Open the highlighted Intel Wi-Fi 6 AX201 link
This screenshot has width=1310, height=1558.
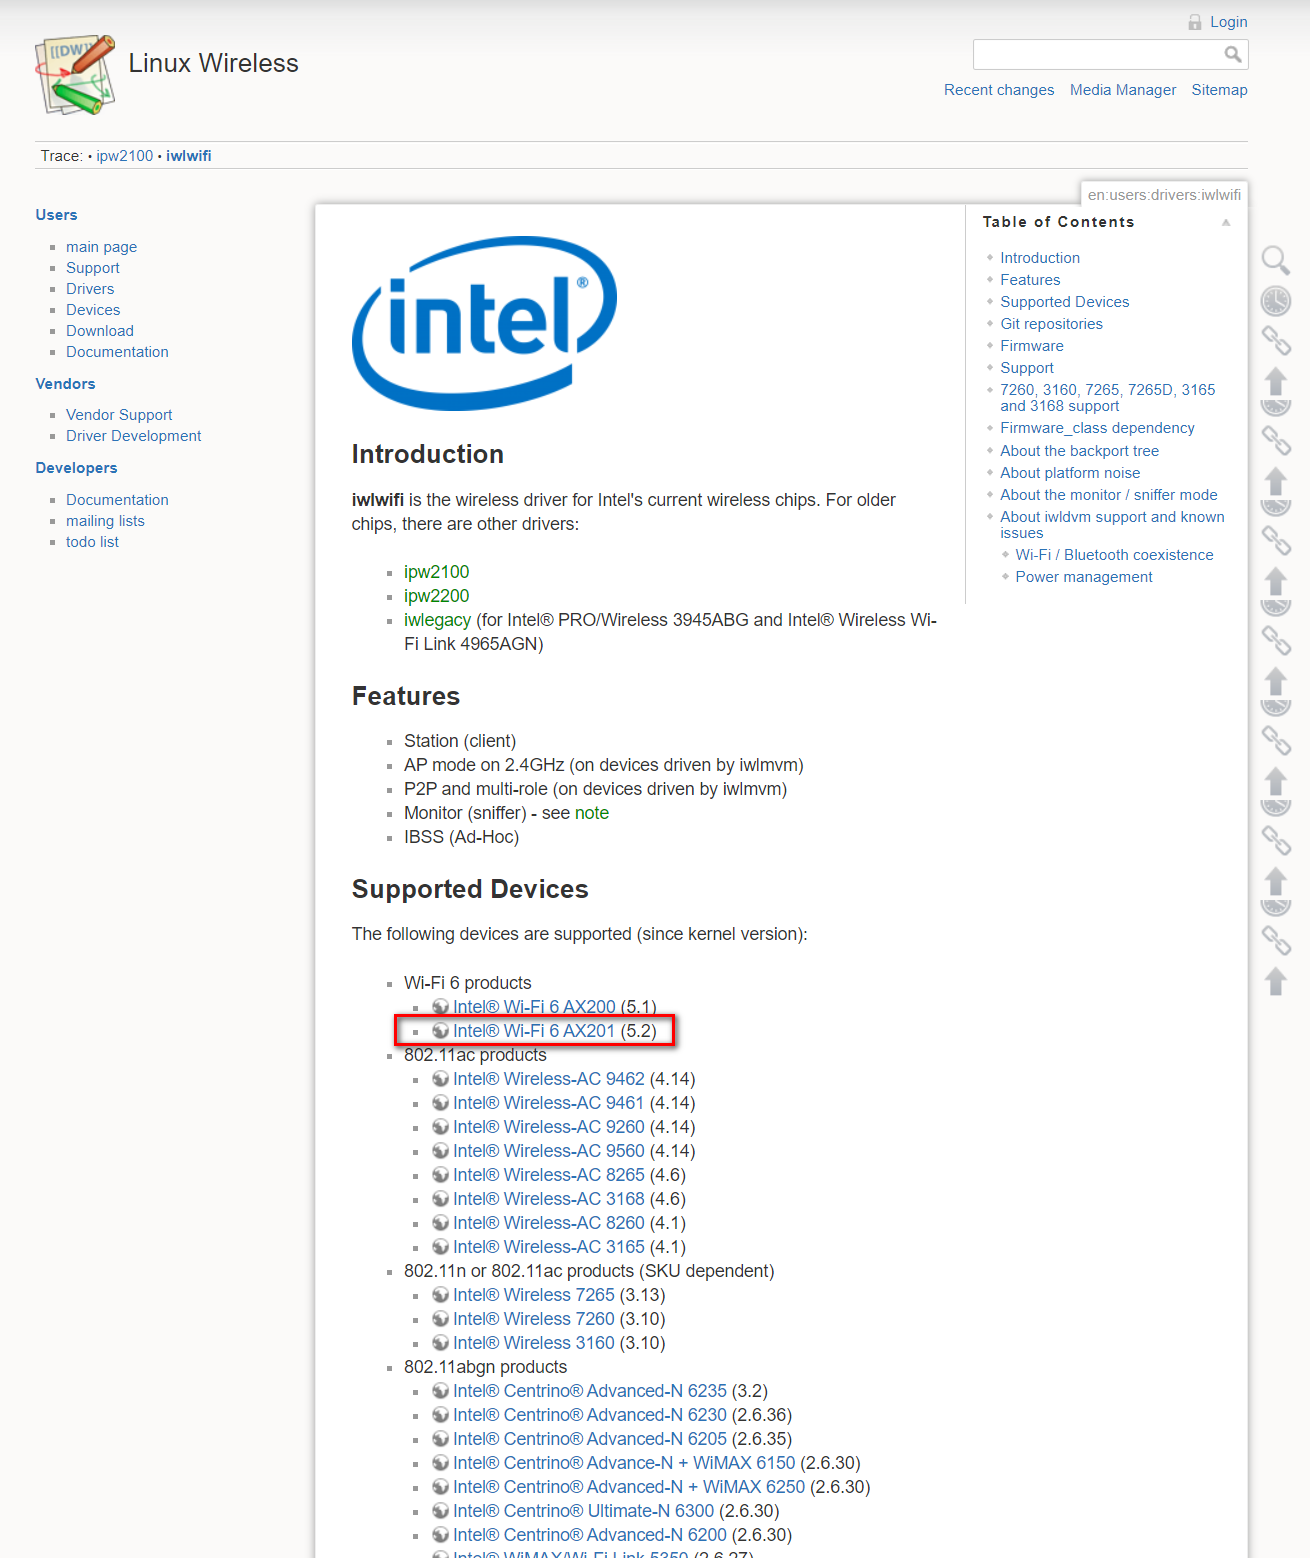[534, 1030]
